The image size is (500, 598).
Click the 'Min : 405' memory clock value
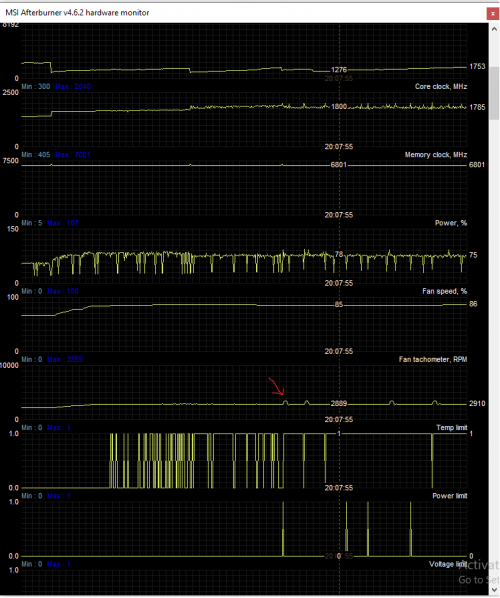tap(35, 155)
